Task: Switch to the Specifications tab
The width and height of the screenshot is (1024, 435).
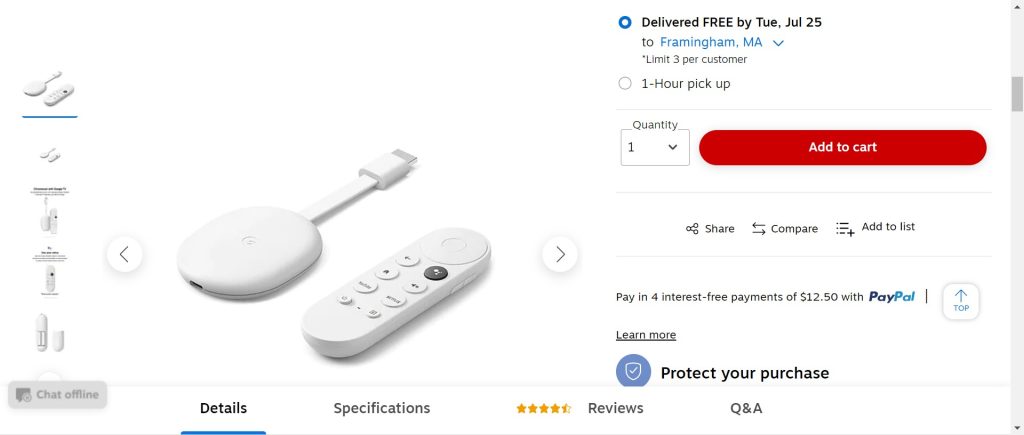Action: [382, 408]
